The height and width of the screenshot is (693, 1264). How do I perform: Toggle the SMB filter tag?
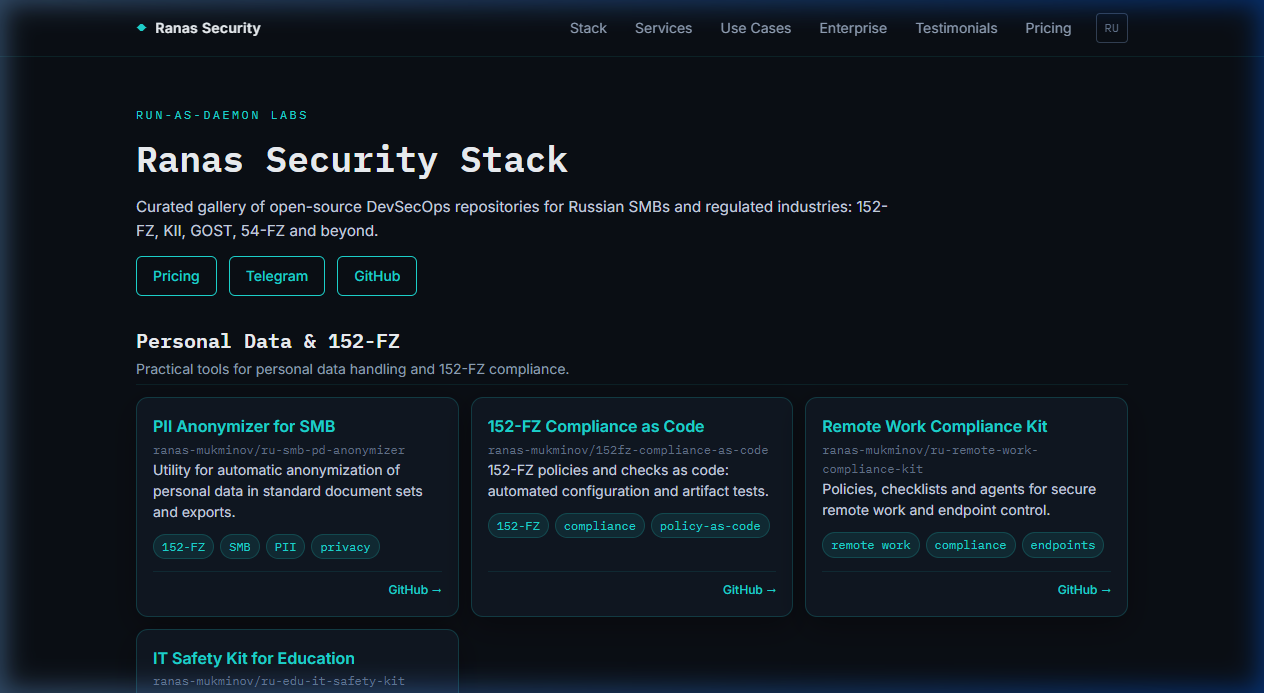[240, 546]
